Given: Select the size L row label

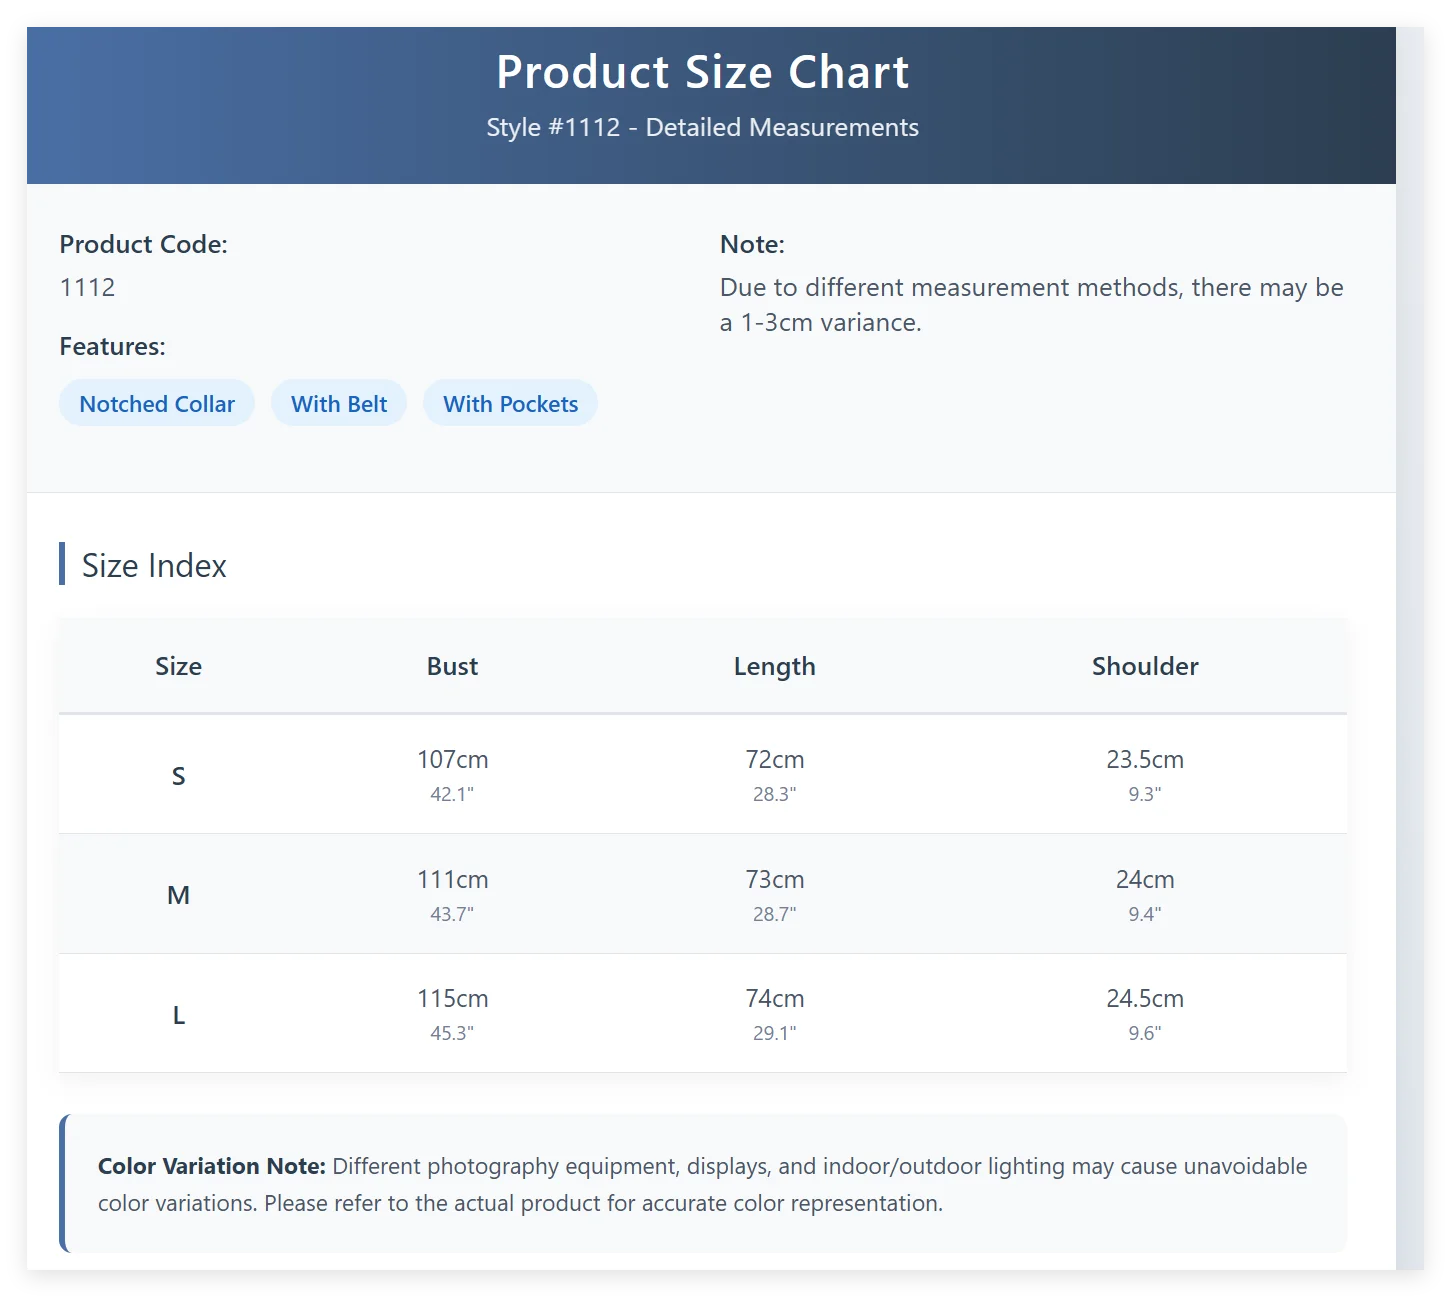Looking at the screenshot, I should (x=179, y=1015).
